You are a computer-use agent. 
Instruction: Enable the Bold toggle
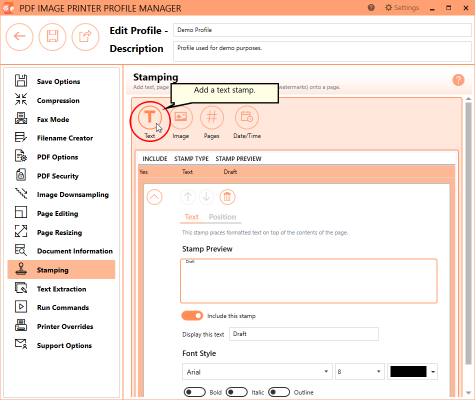tap(195, 392)
